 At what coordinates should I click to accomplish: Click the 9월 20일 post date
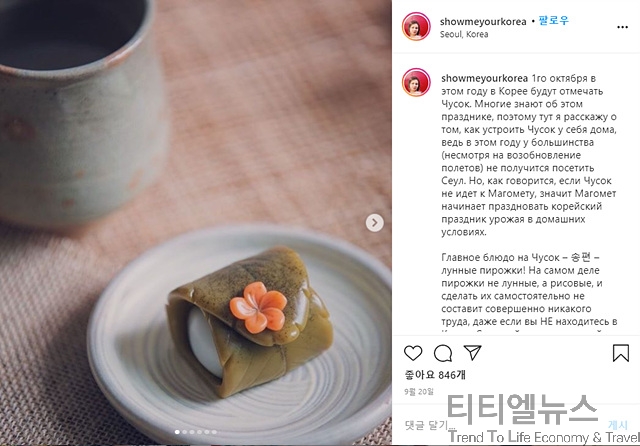419,392
